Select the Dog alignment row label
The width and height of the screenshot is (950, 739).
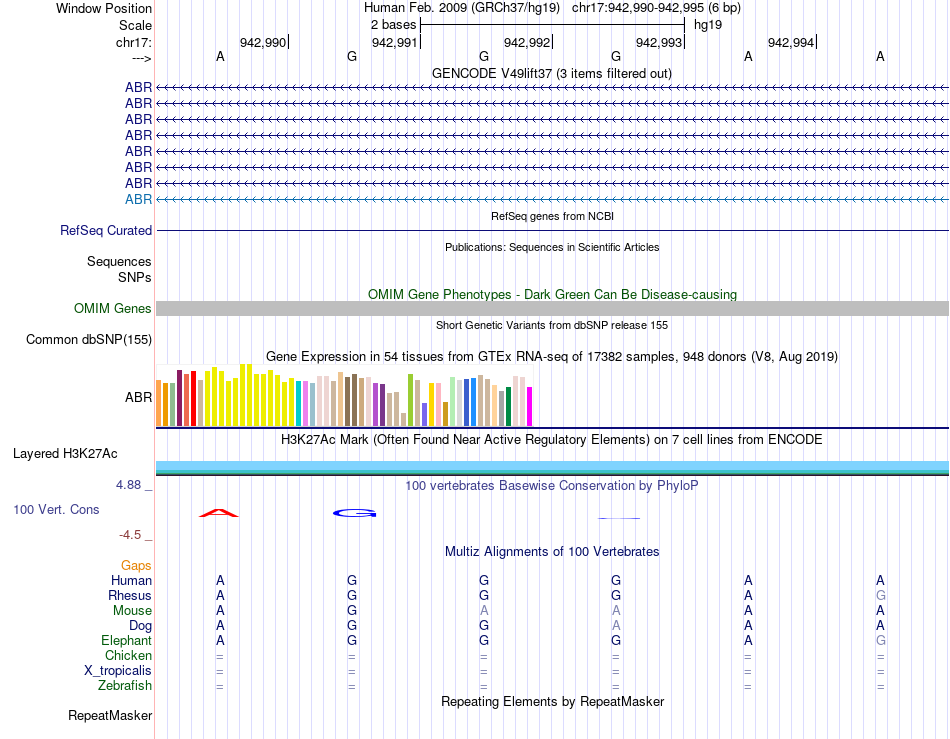coord(140,626)
